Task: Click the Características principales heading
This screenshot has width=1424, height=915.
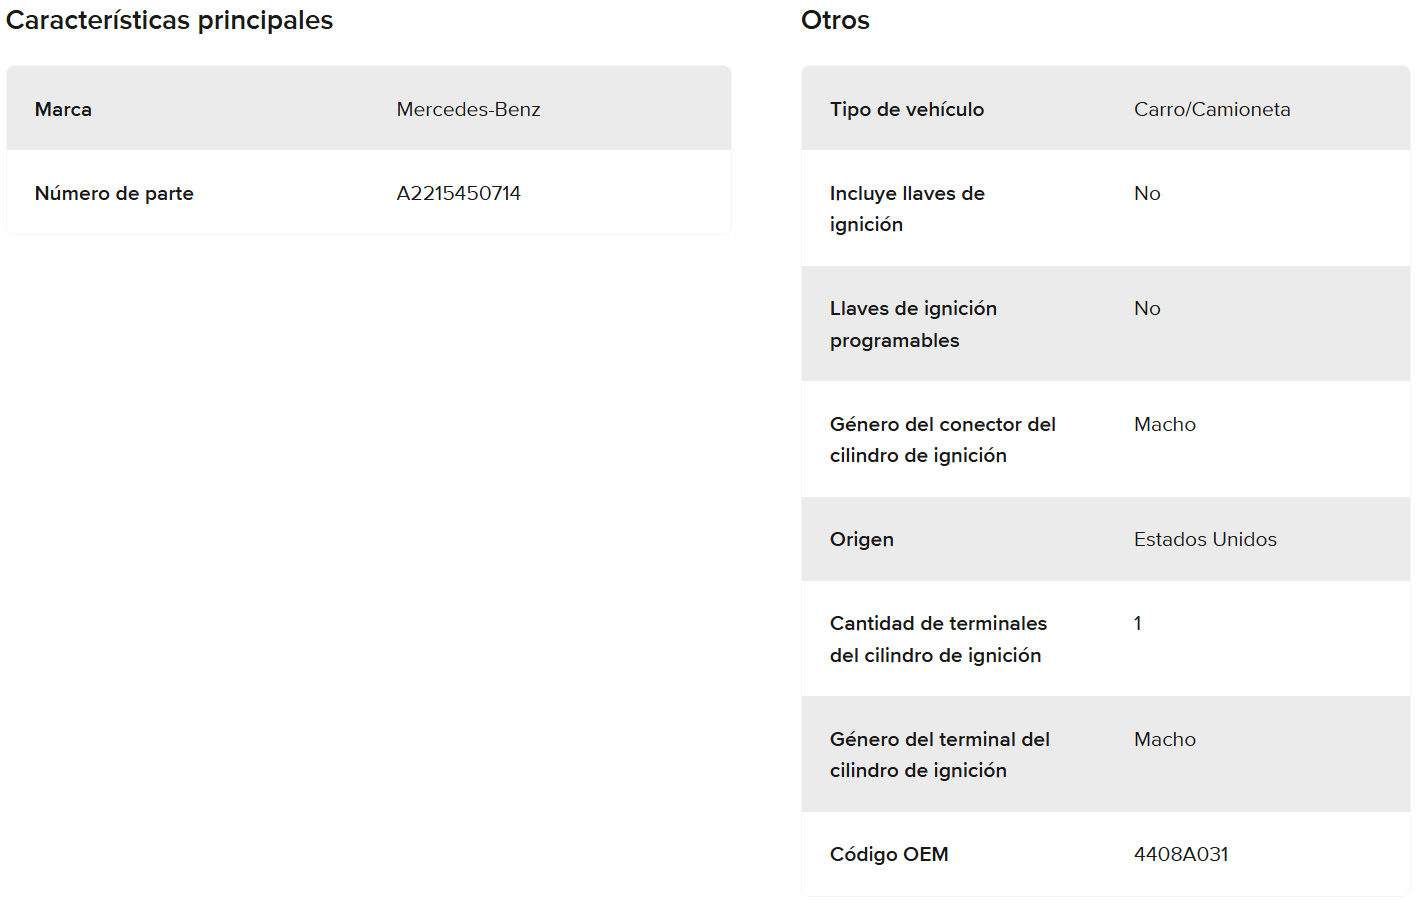Action: click(x=169, y=20)
